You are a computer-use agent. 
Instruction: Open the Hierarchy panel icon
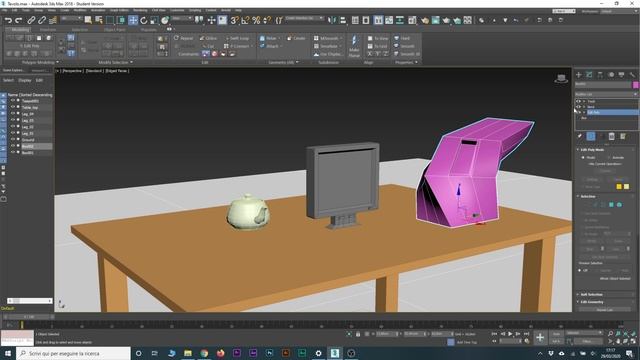[x=600, y=75]
